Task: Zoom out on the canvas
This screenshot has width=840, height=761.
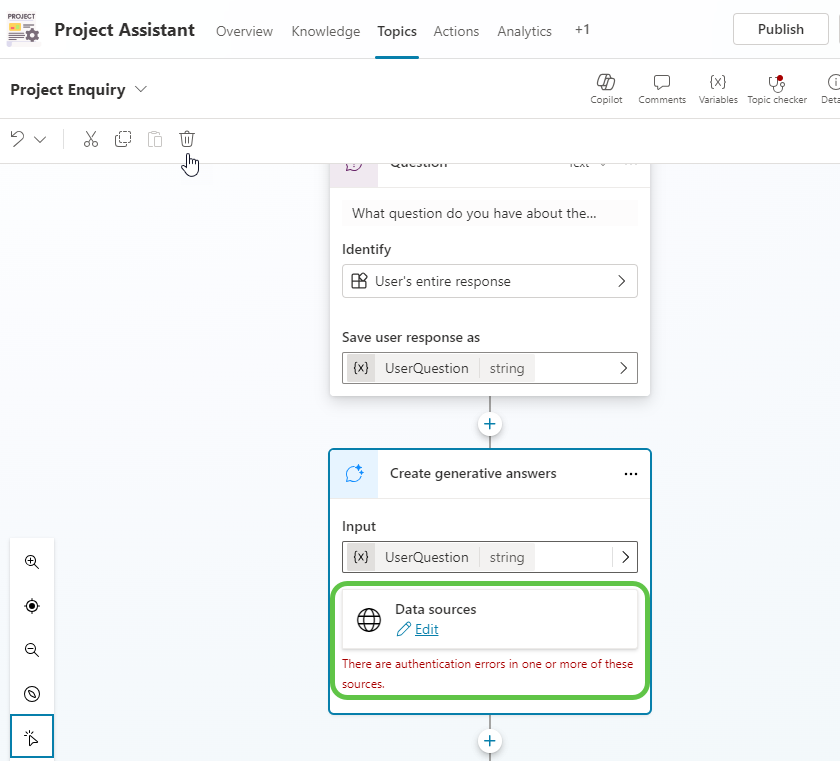Action: pyautogui.click(x=31, y=650)
